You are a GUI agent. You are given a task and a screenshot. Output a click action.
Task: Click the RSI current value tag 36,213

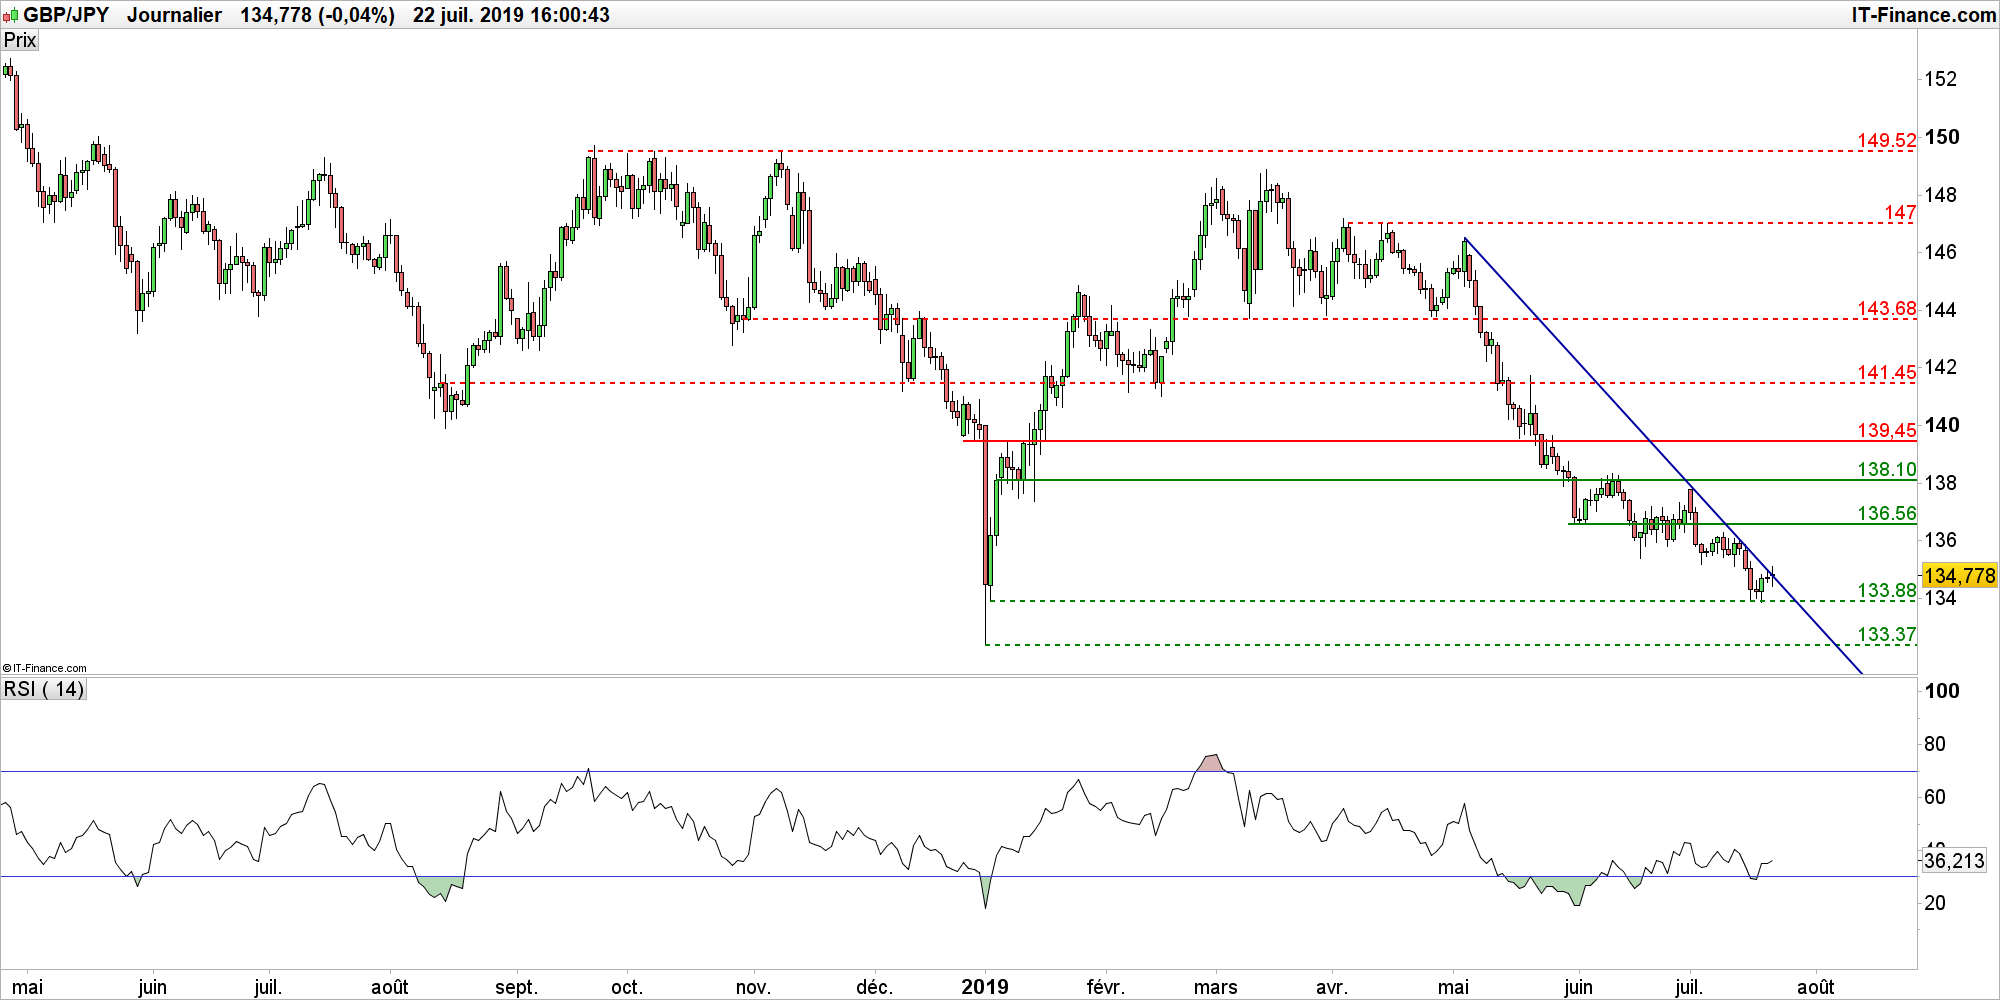pyautogui.click(x=1954, y=861)
